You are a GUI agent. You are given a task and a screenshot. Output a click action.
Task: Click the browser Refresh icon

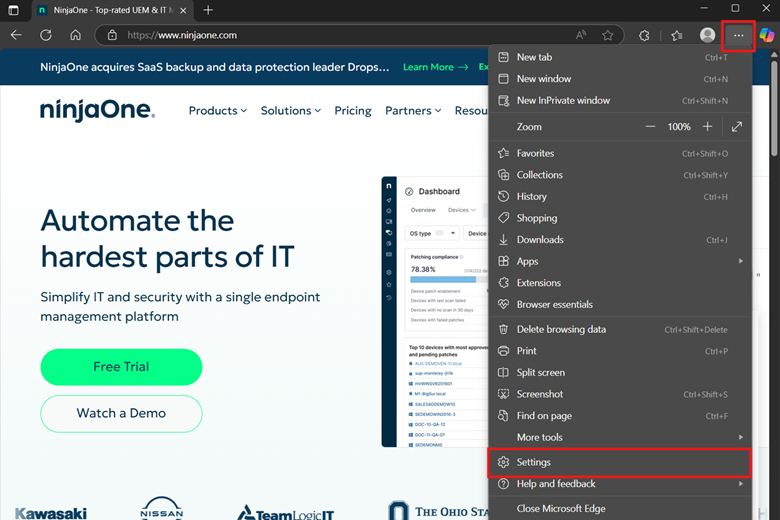tap(46, 35)
